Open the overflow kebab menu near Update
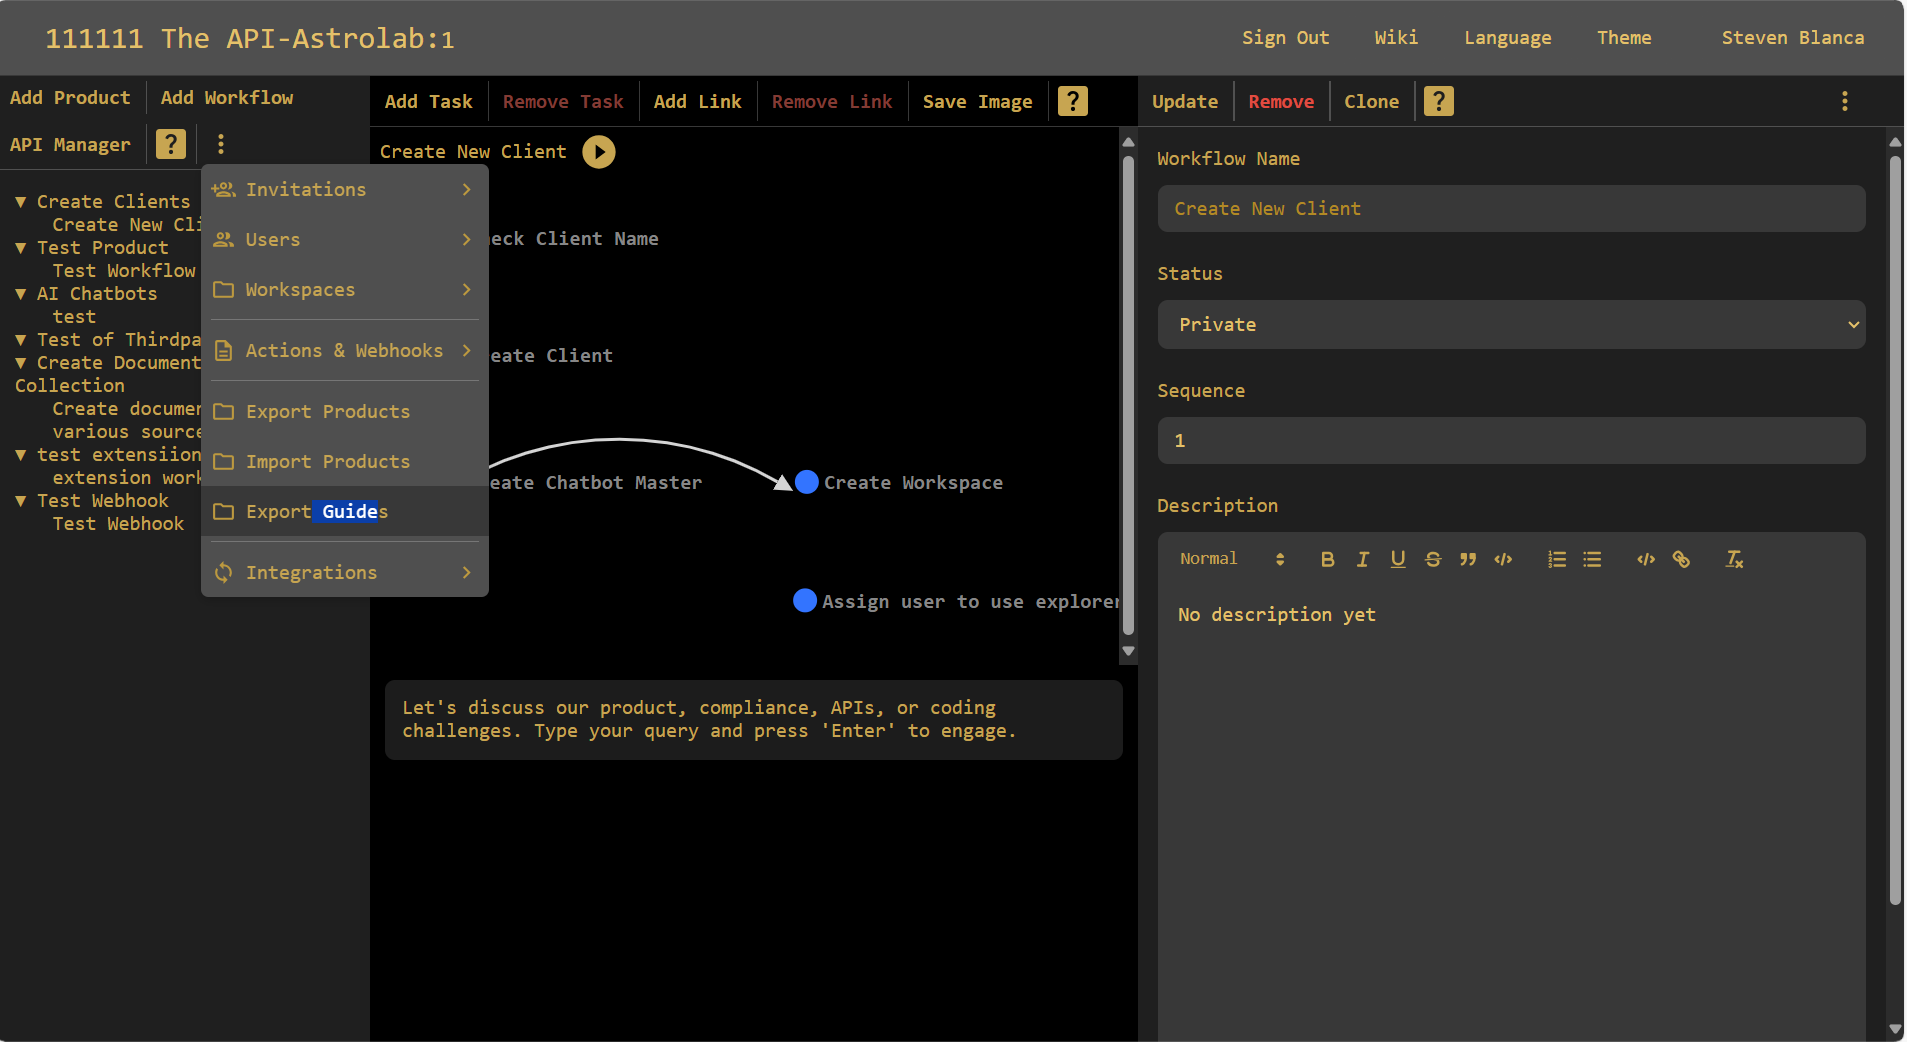Image resolution: width=1907 pixels, height=1042 pixels. [1842, 100]
